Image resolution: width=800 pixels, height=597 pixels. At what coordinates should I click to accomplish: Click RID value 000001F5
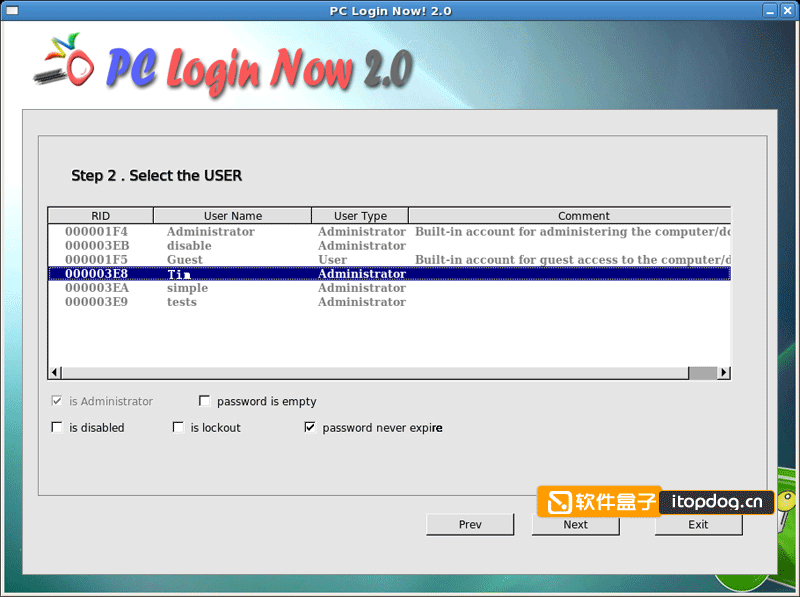[x=96, y=260]
